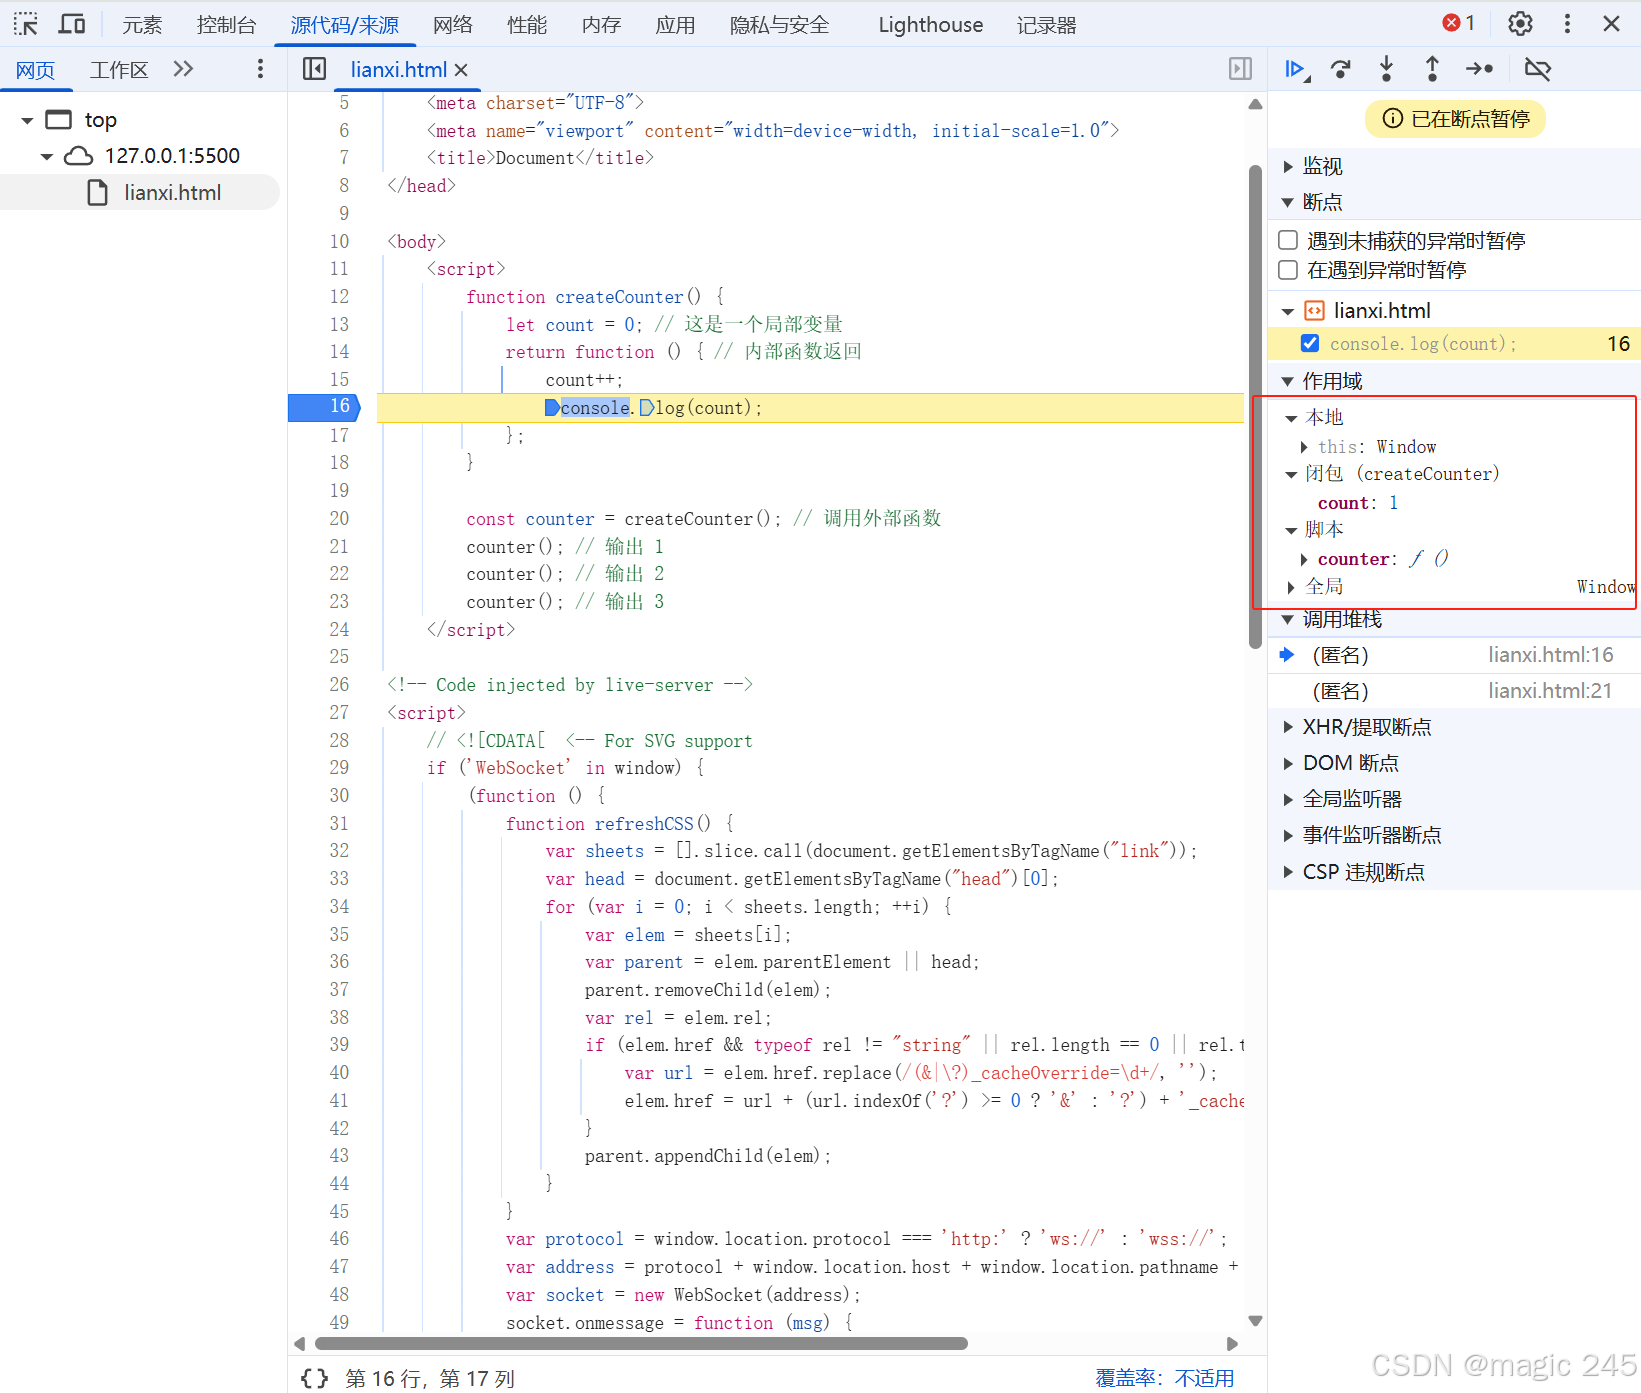Screen dimensions: 1641x1393
Task: Click the horizontal editor scrollbar thumb
Action: (641, 1343)
